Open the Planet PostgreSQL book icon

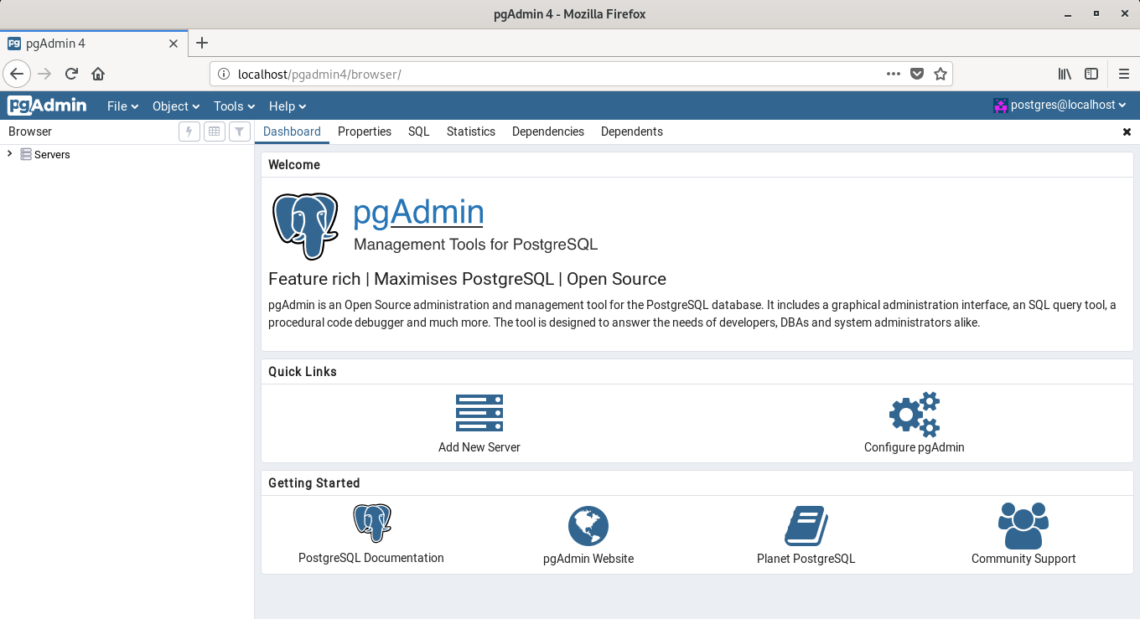[x=805, y=525]
